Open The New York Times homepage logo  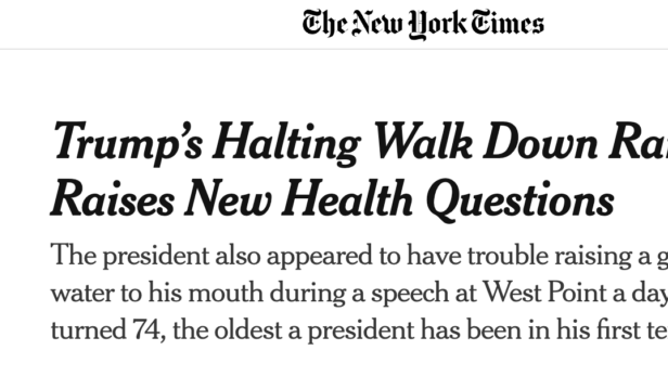pos(423,24)
